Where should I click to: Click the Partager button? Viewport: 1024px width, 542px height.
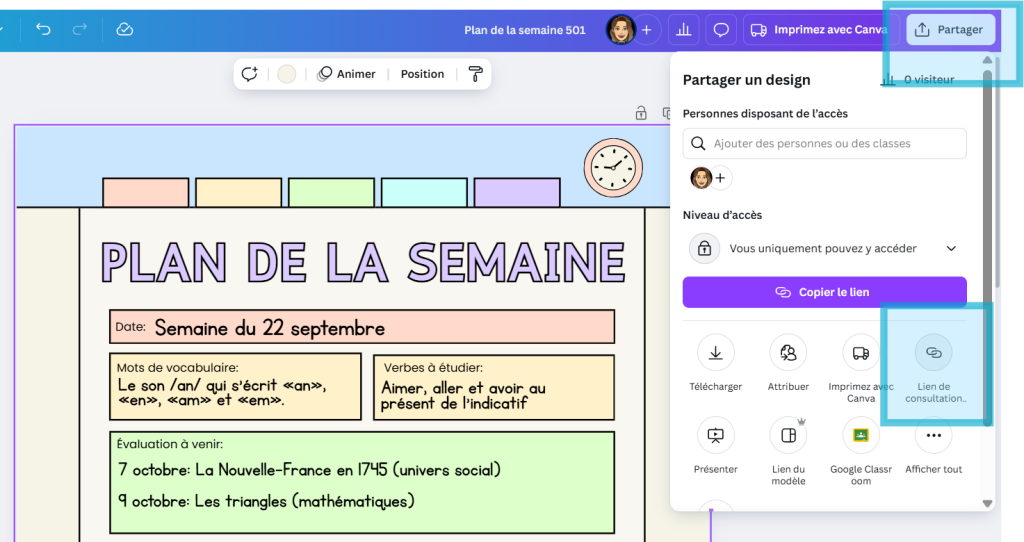tap(950, 30)
